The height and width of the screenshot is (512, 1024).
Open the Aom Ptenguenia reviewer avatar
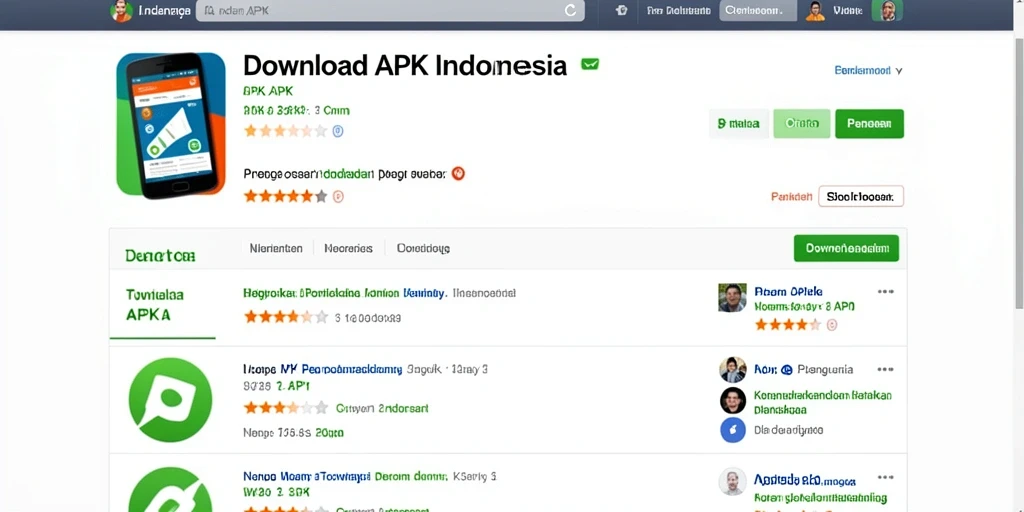coord(733,370)
